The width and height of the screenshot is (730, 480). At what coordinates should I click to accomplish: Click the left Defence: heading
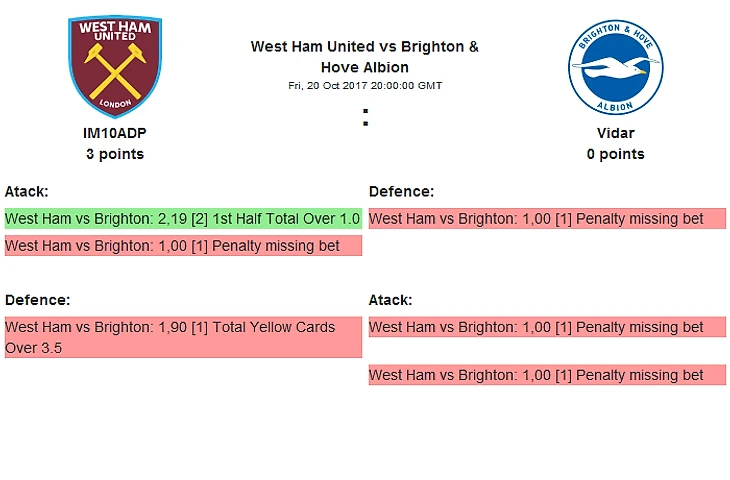[37, 299]
